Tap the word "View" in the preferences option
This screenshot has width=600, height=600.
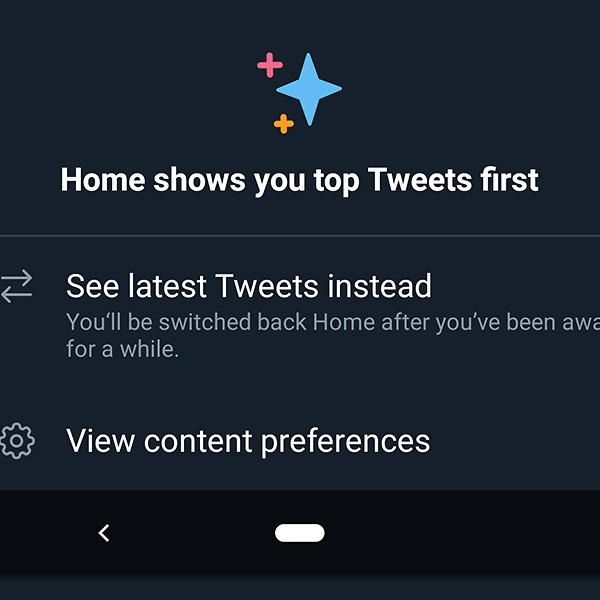97,441
